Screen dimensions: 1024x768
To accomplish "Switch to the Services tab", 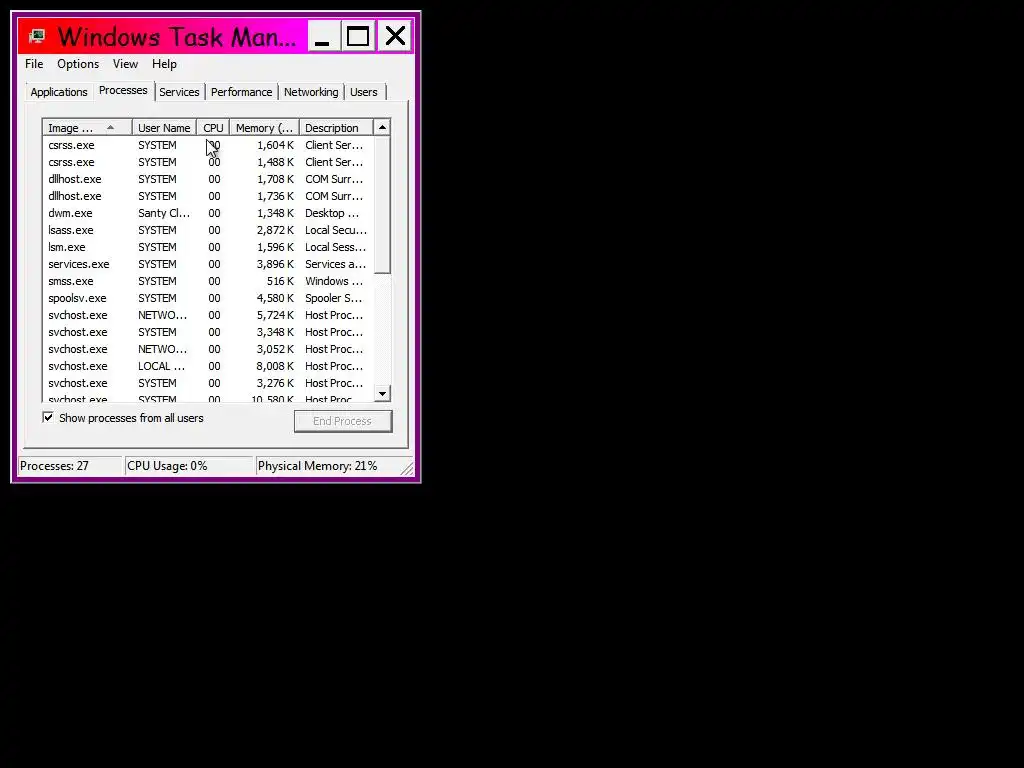I will tap(179, 92).
